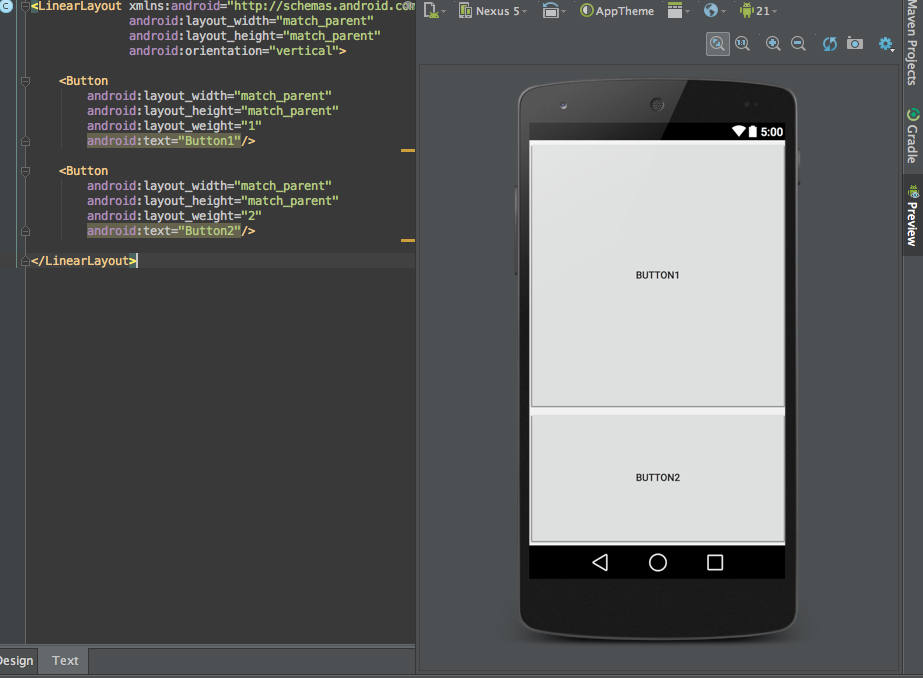Collapse the LinearLayout tag fold marker
This screenshot has height=678, width=923.
point(25,6)
